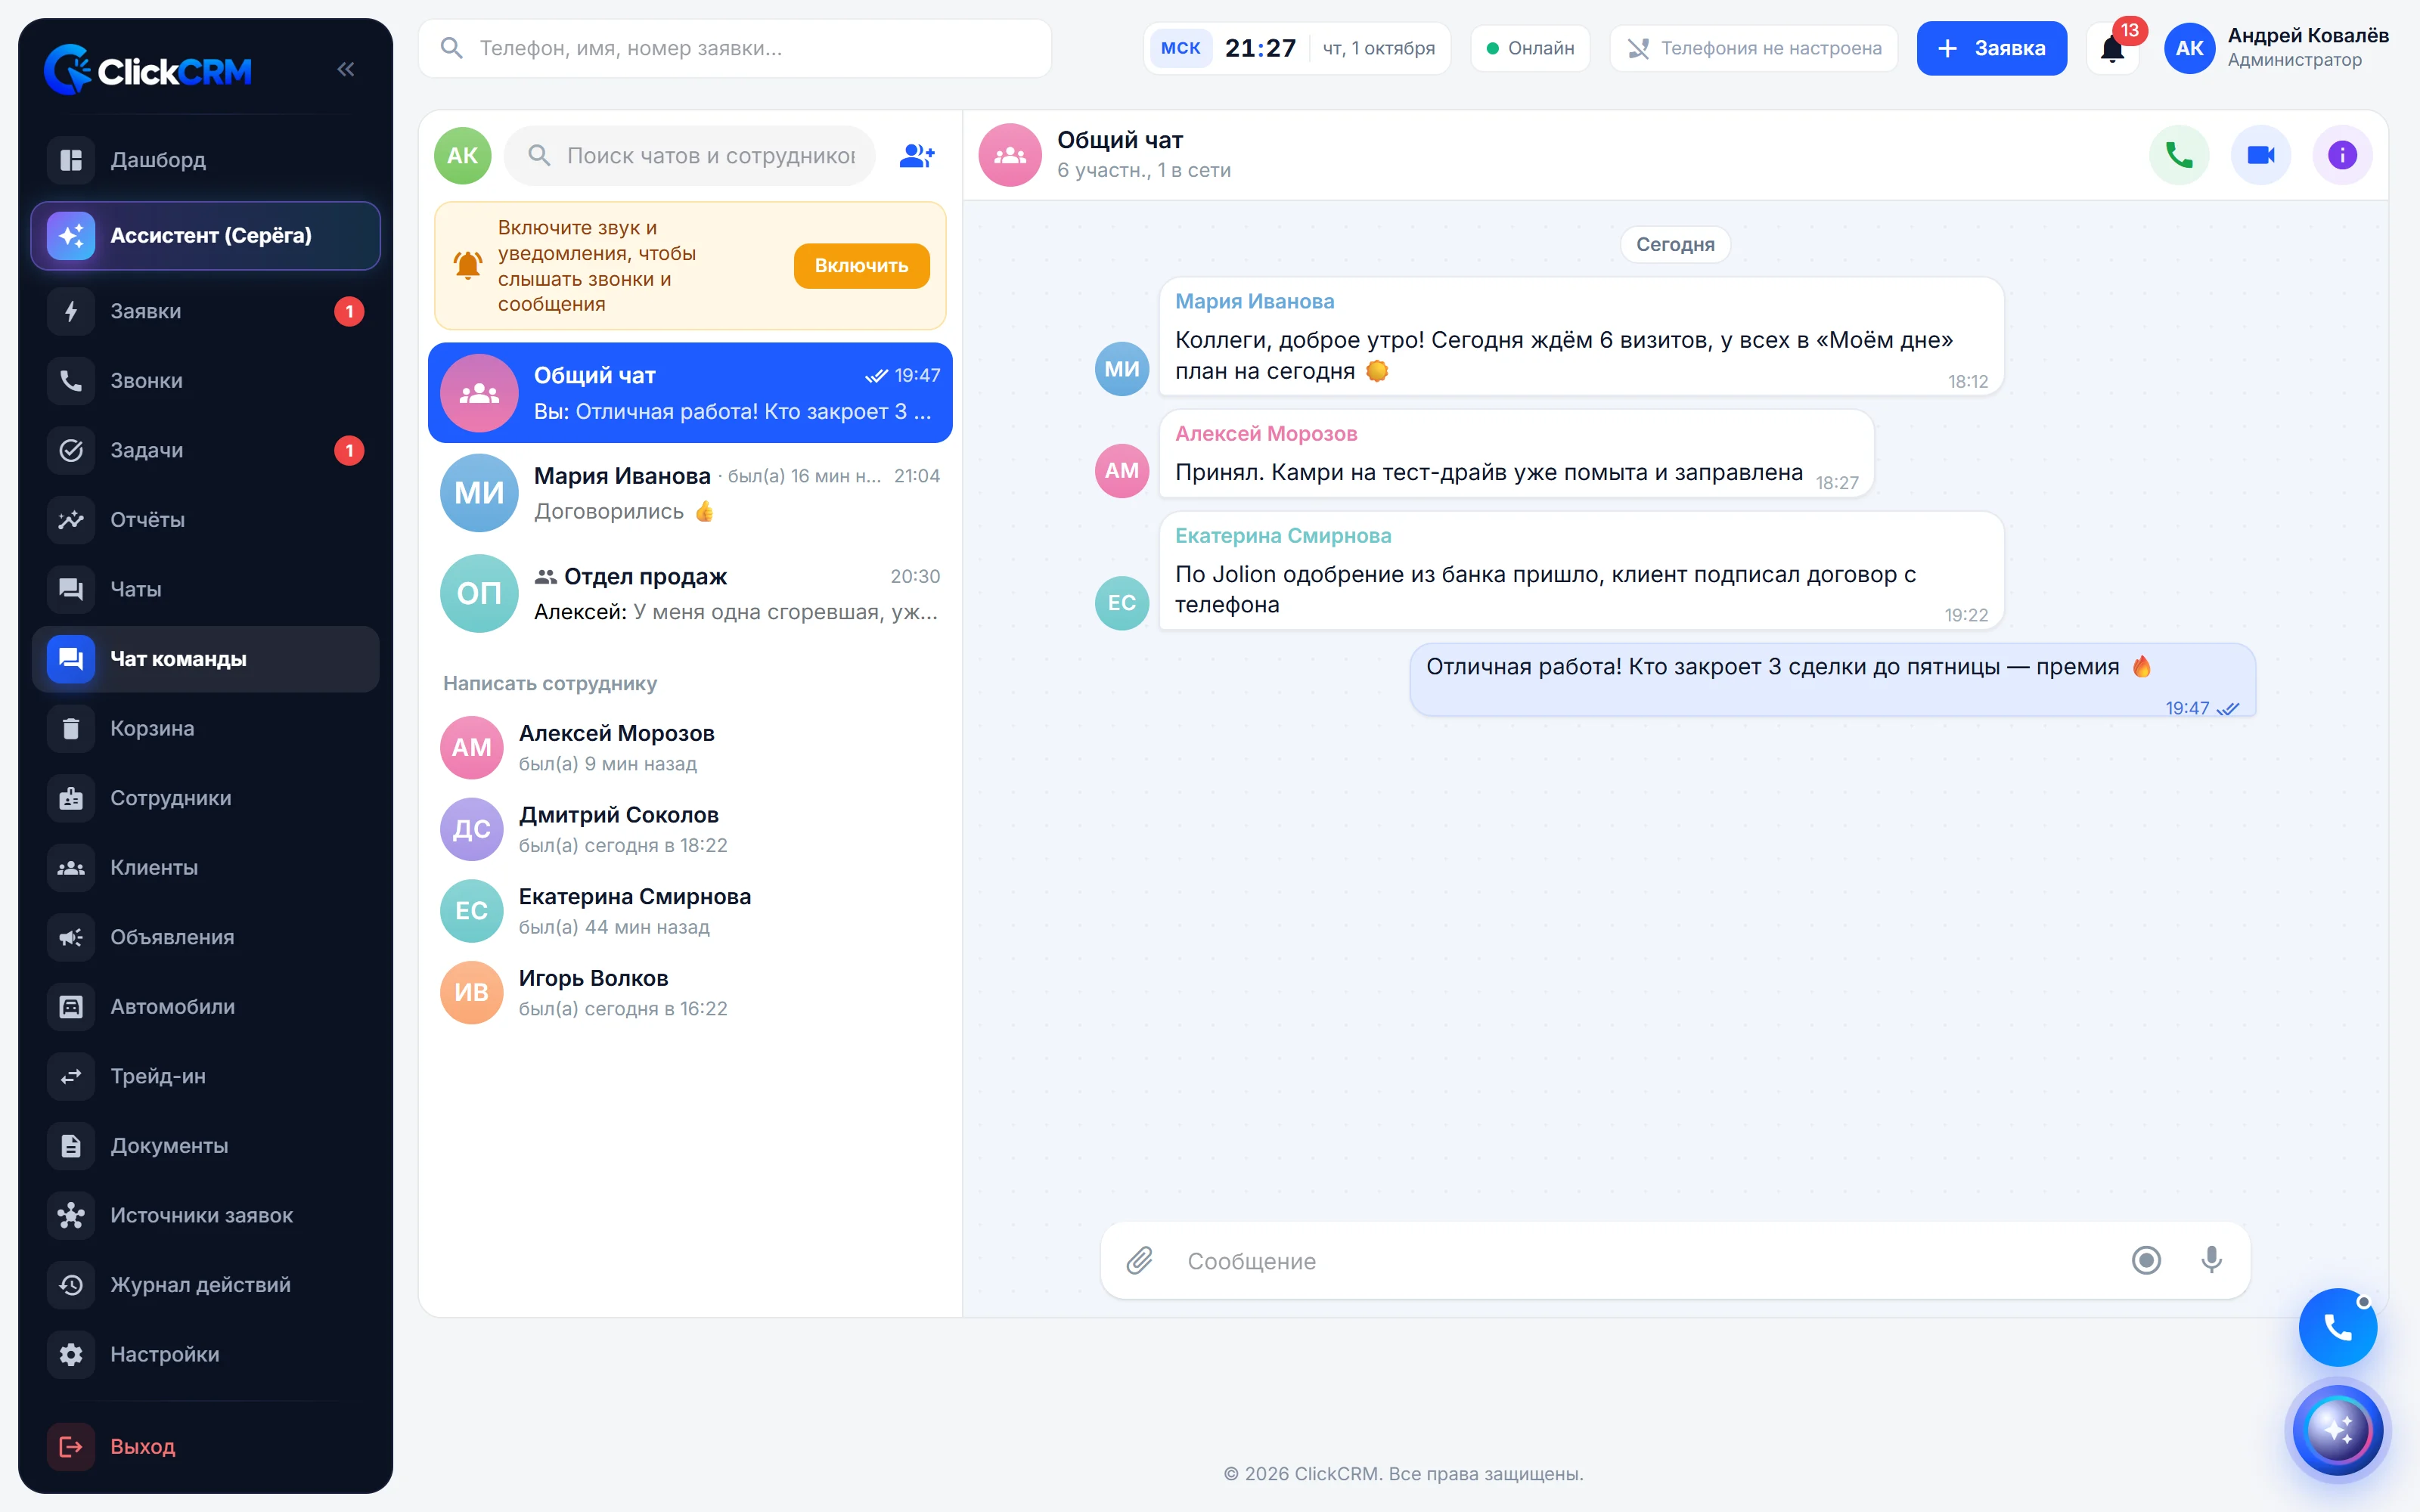Screen dimensions: 2420x1512
Task: Click the microphone voice message icon
Action: coord(2211,1260)
